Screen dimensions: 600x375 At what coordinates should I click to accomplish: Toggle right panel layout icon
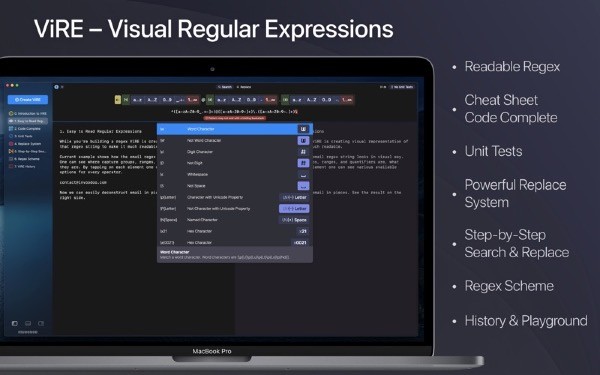(x=41, y=323)
